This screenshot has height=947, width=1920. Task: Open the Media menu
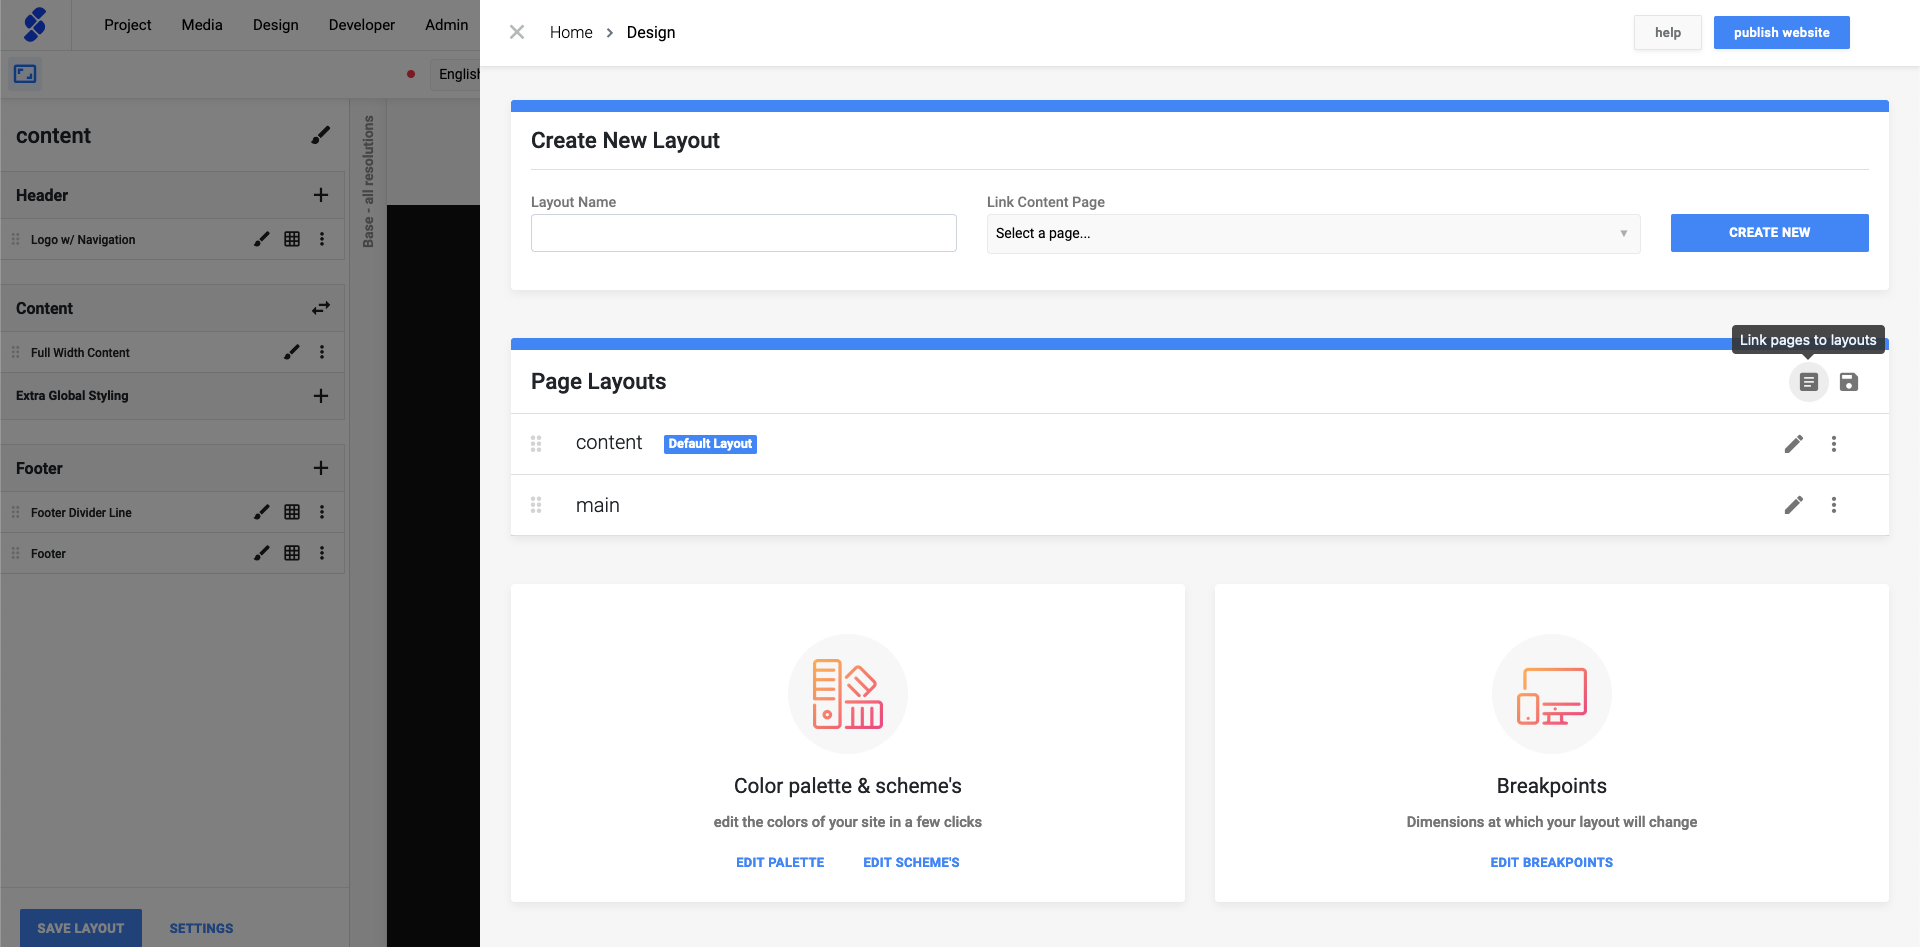202,25
